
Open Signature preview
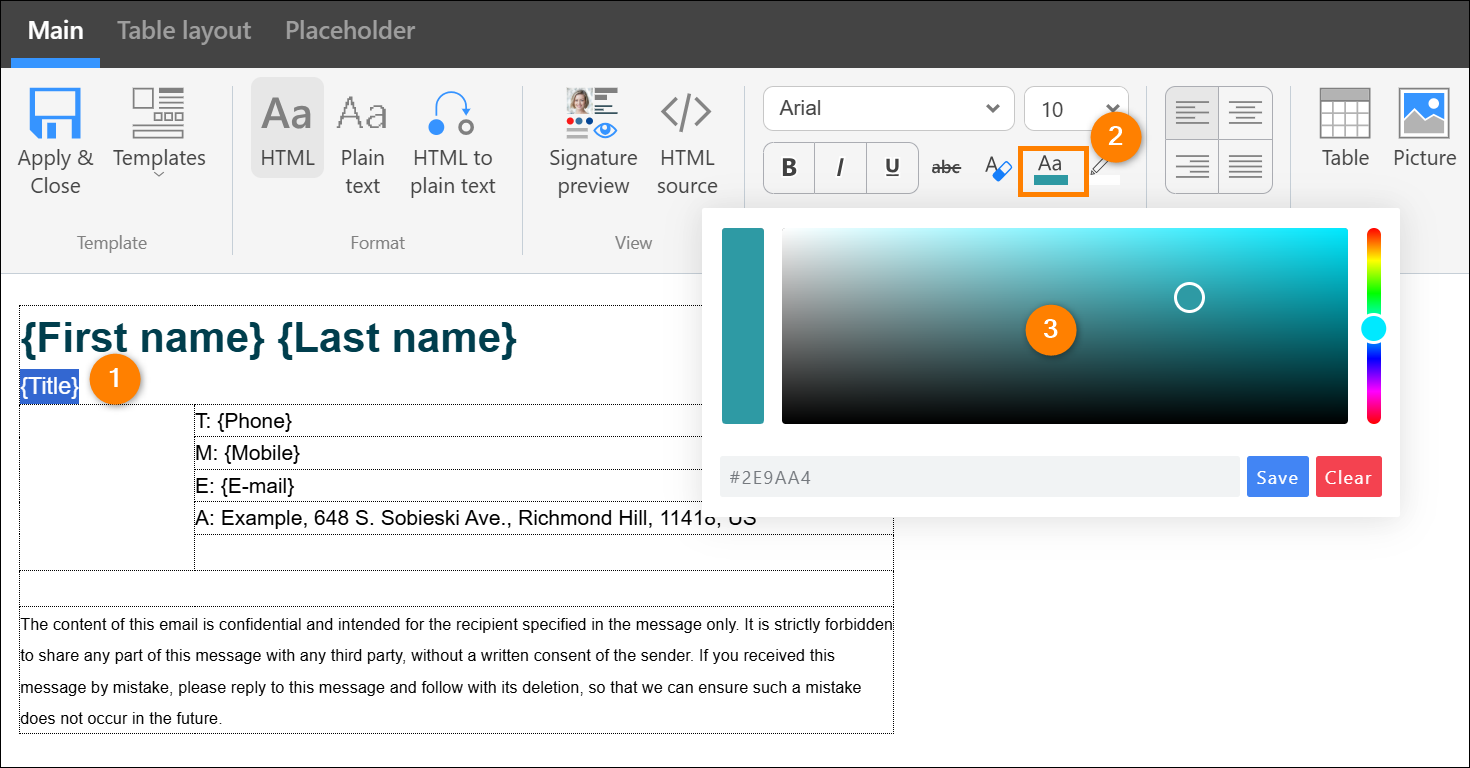coord(593,143)
